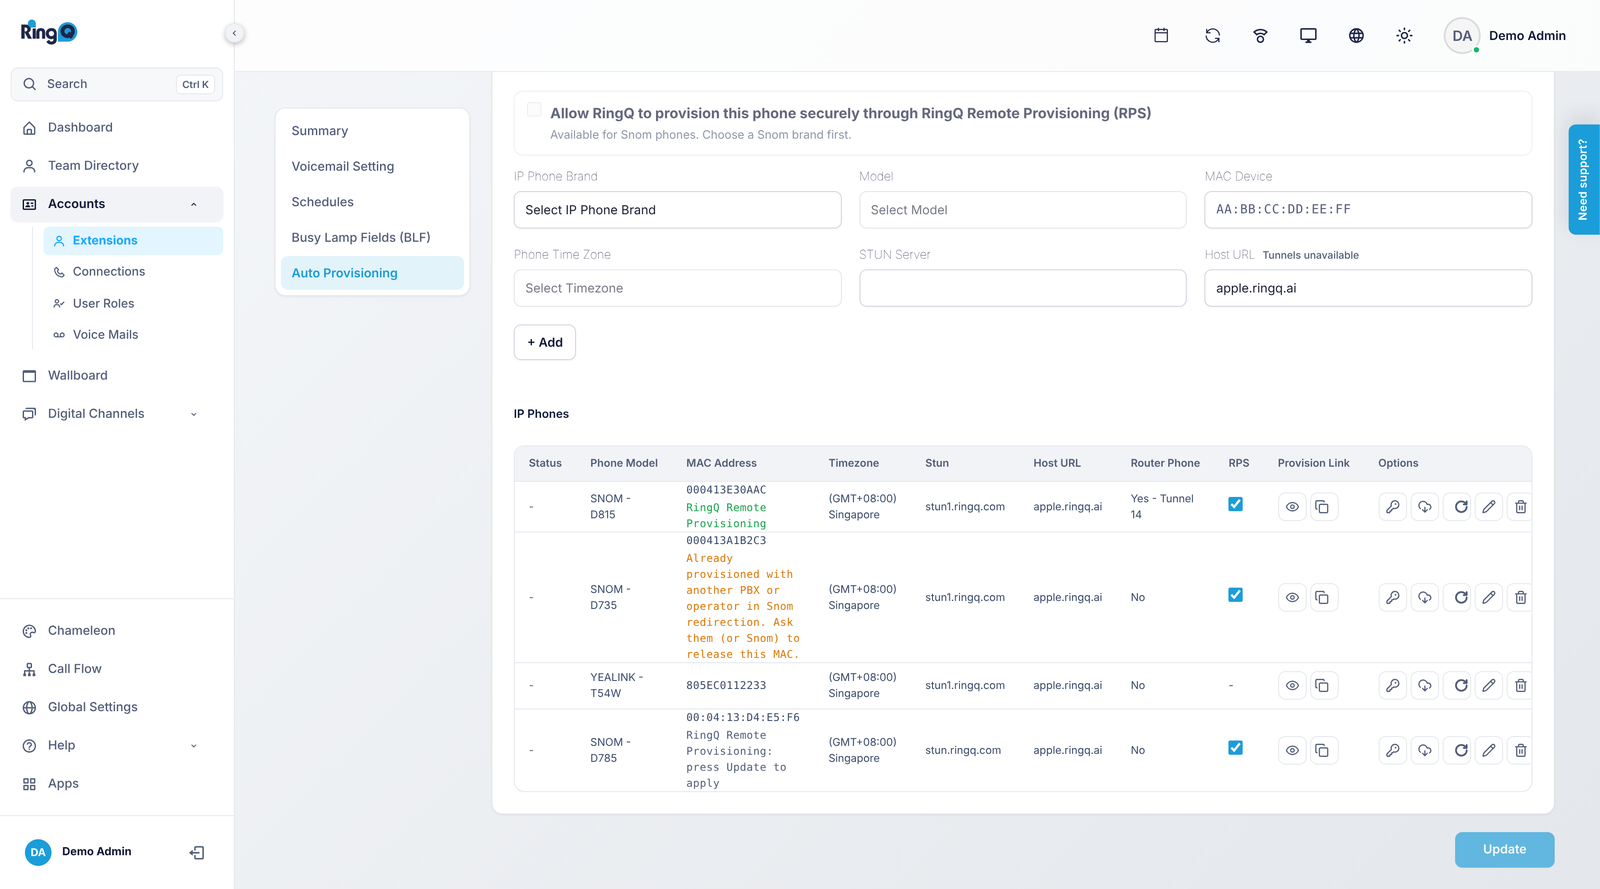Viewport: 1600px width, 889px height.
Task: Expand the Digital Channels sidebar section
Action: pyautogui.click(x=117, y=414)
